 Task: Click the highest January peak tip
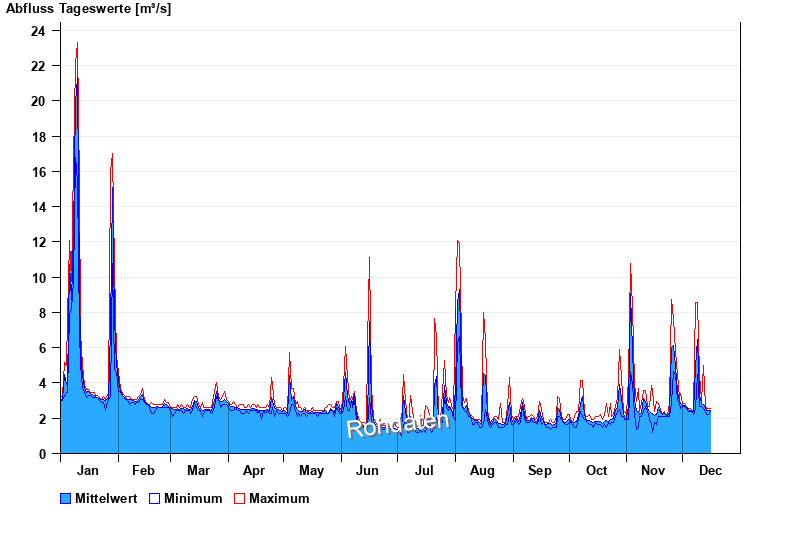(x=77, y=43)
